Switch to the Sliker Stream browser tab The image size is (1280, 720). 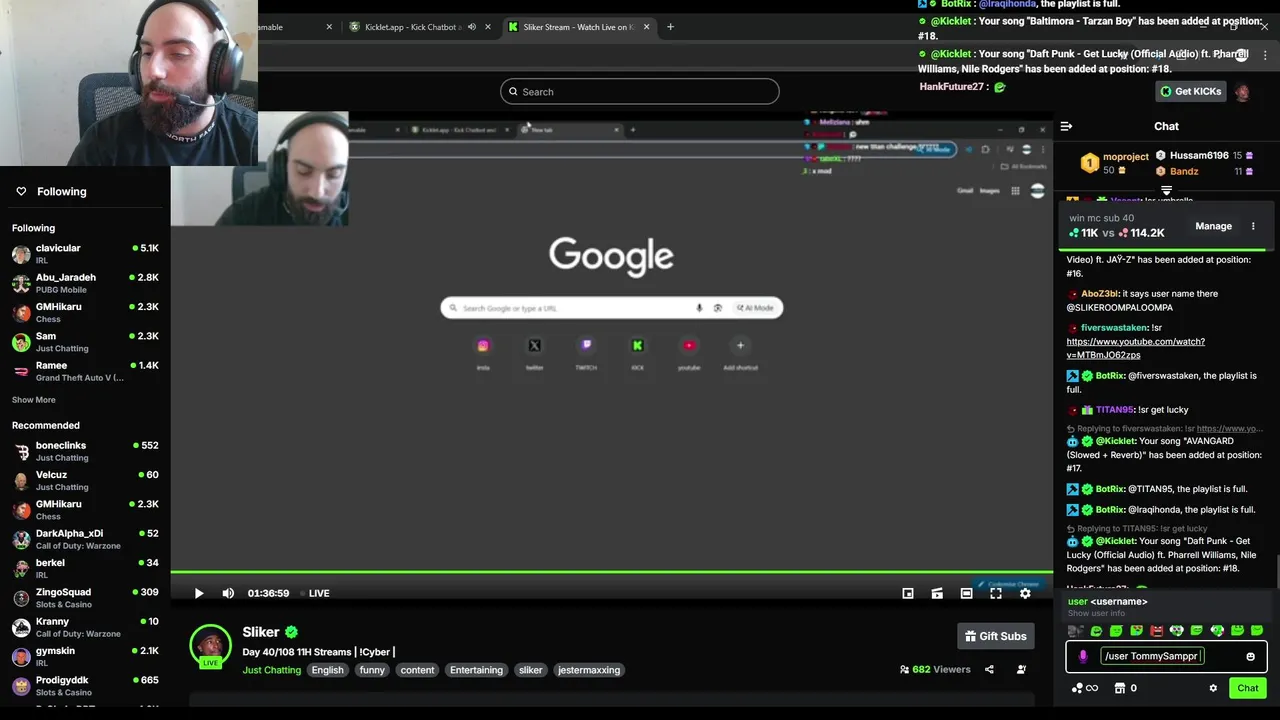click(578, 27)
